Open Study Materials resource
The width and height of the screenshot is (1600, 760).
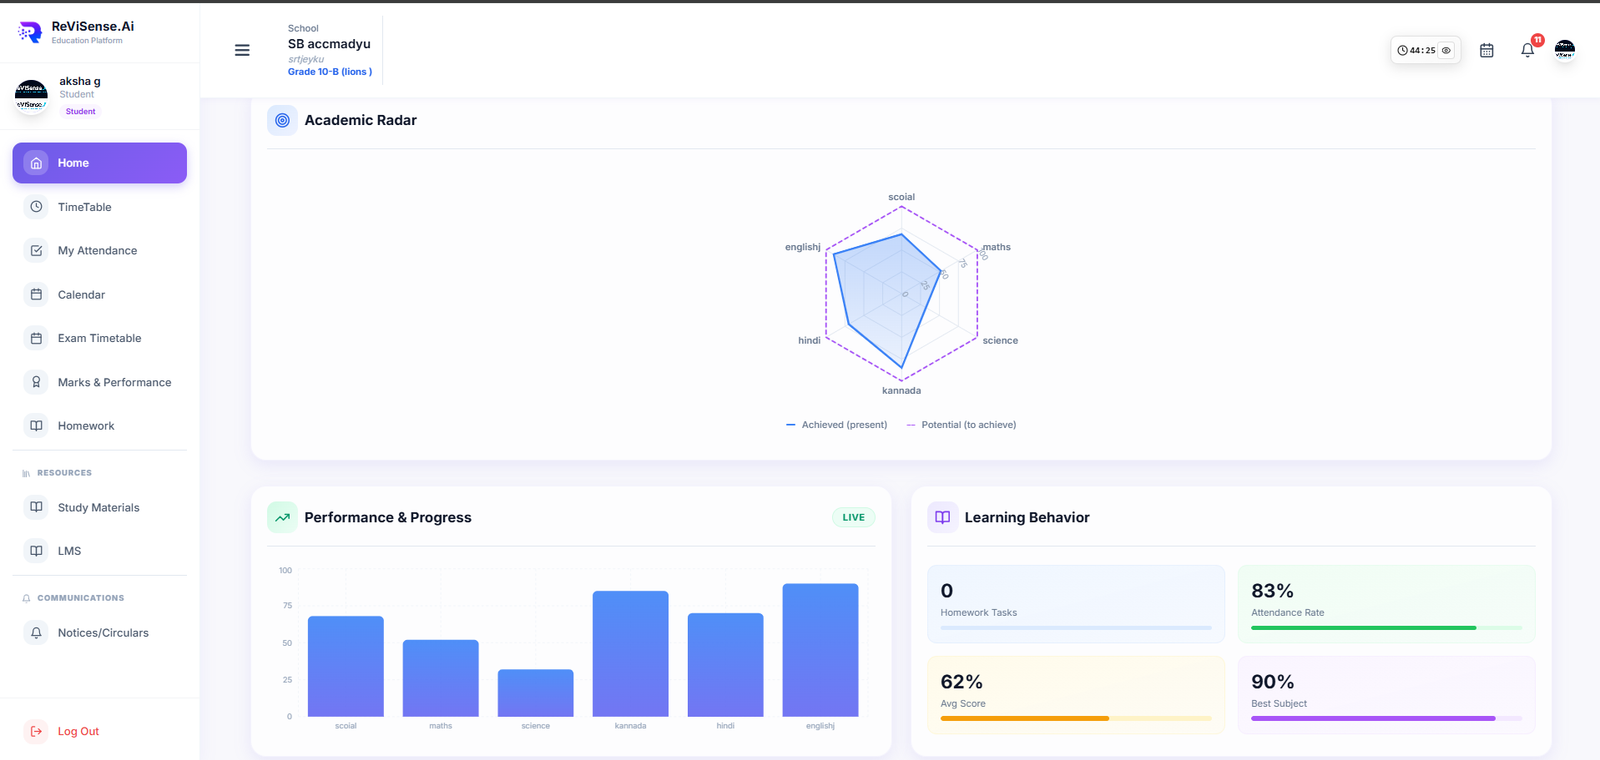coord(100,507)
